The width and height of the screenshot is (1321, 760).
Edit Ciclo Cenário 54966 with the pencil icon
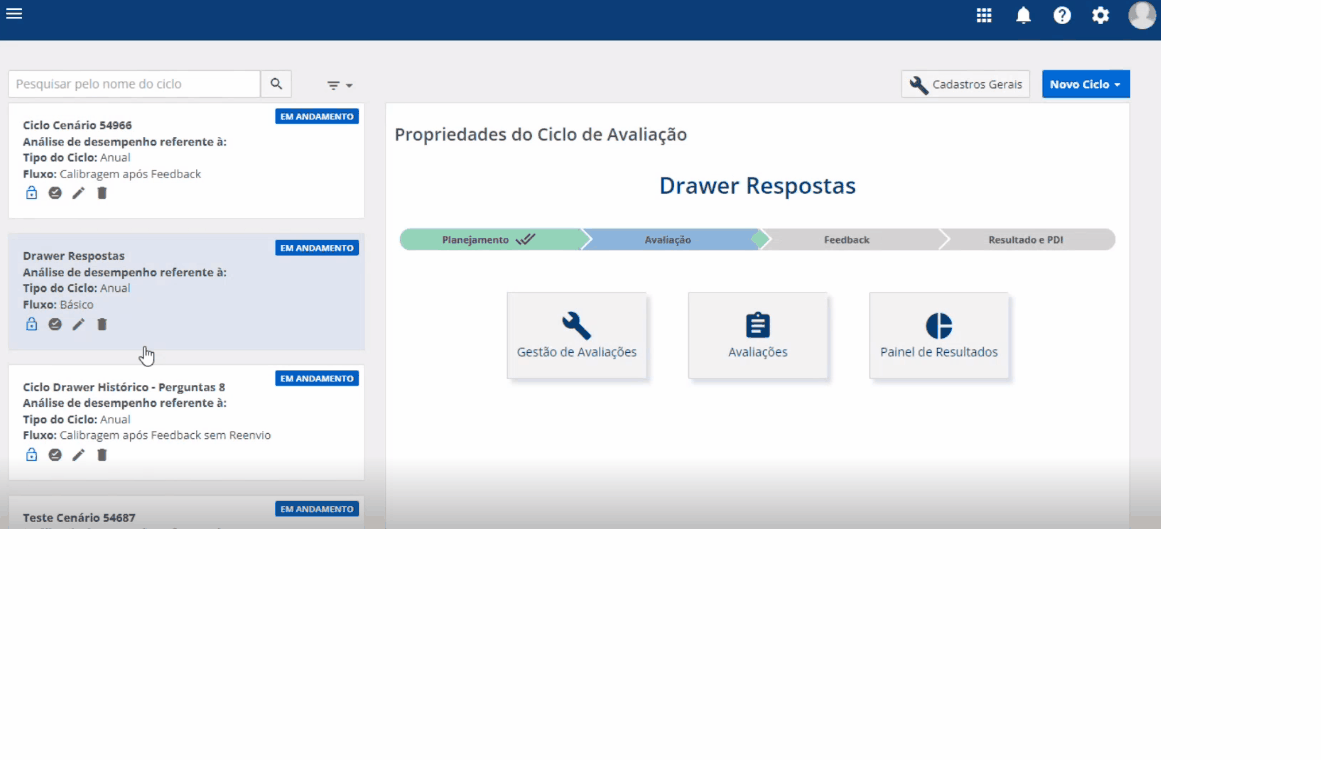tap(78, 192)
